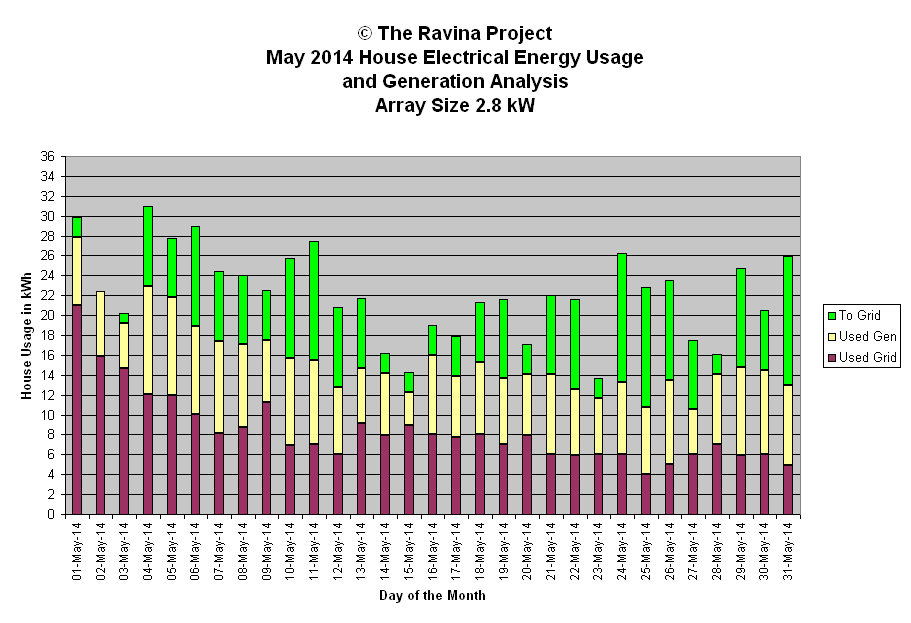This screenshot has height=623, width=911.
Task: Click the "Array Size 2.8 kW" title line
Action: pos(455,106)
